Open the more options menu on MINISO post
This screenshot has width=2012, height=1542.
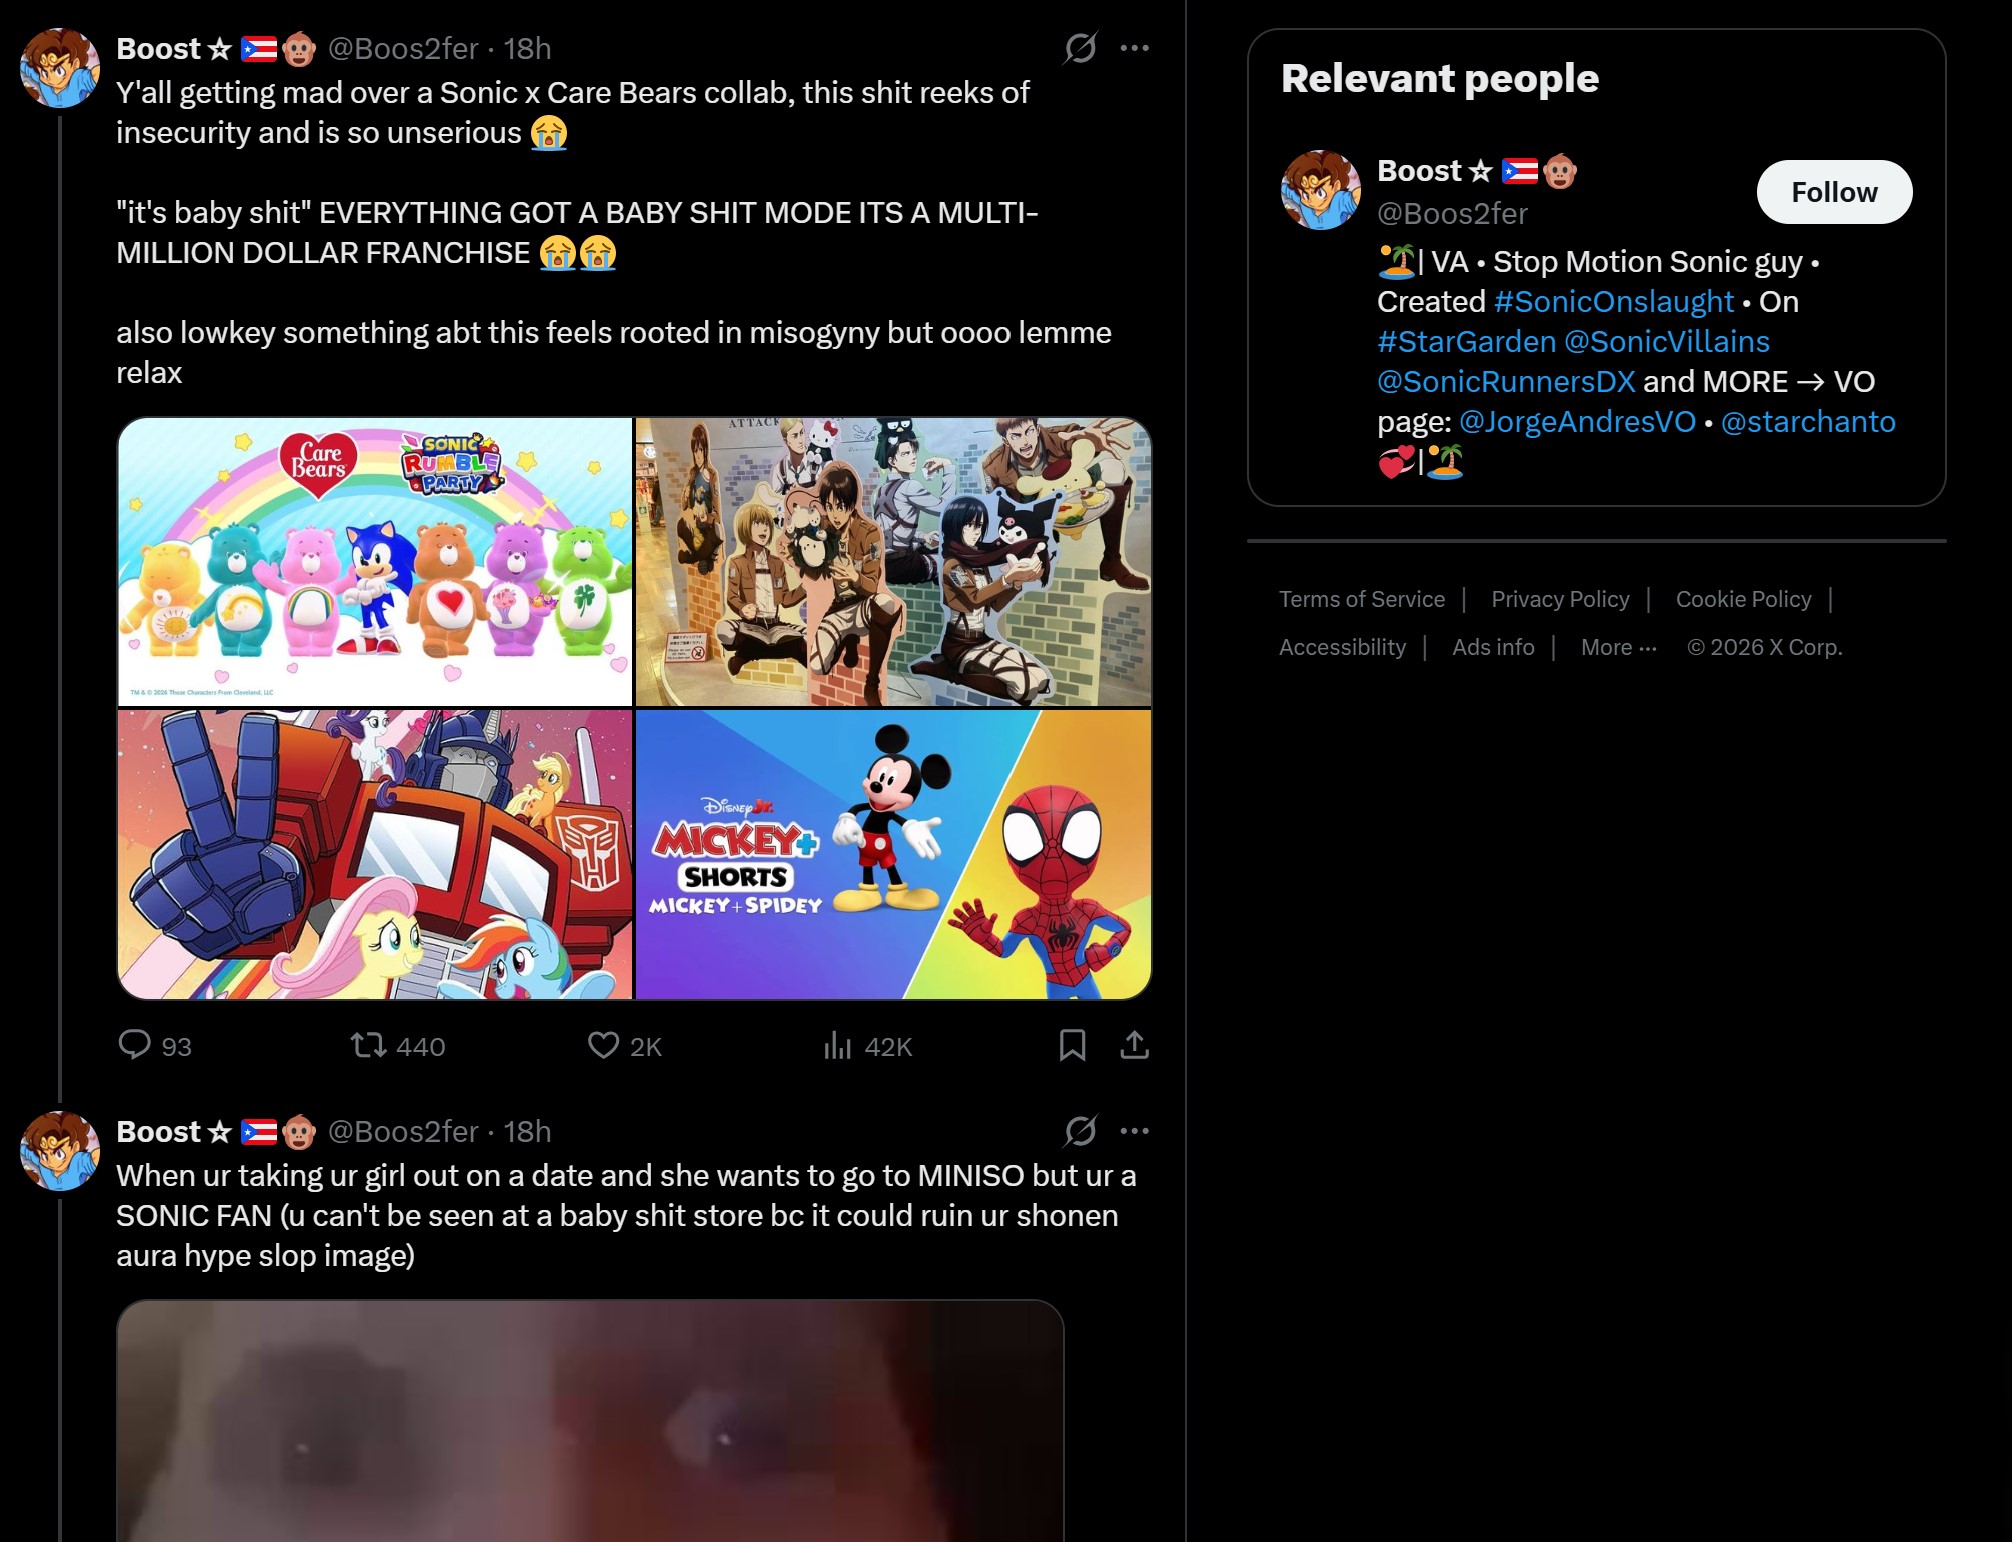tap(1134, 1131)
